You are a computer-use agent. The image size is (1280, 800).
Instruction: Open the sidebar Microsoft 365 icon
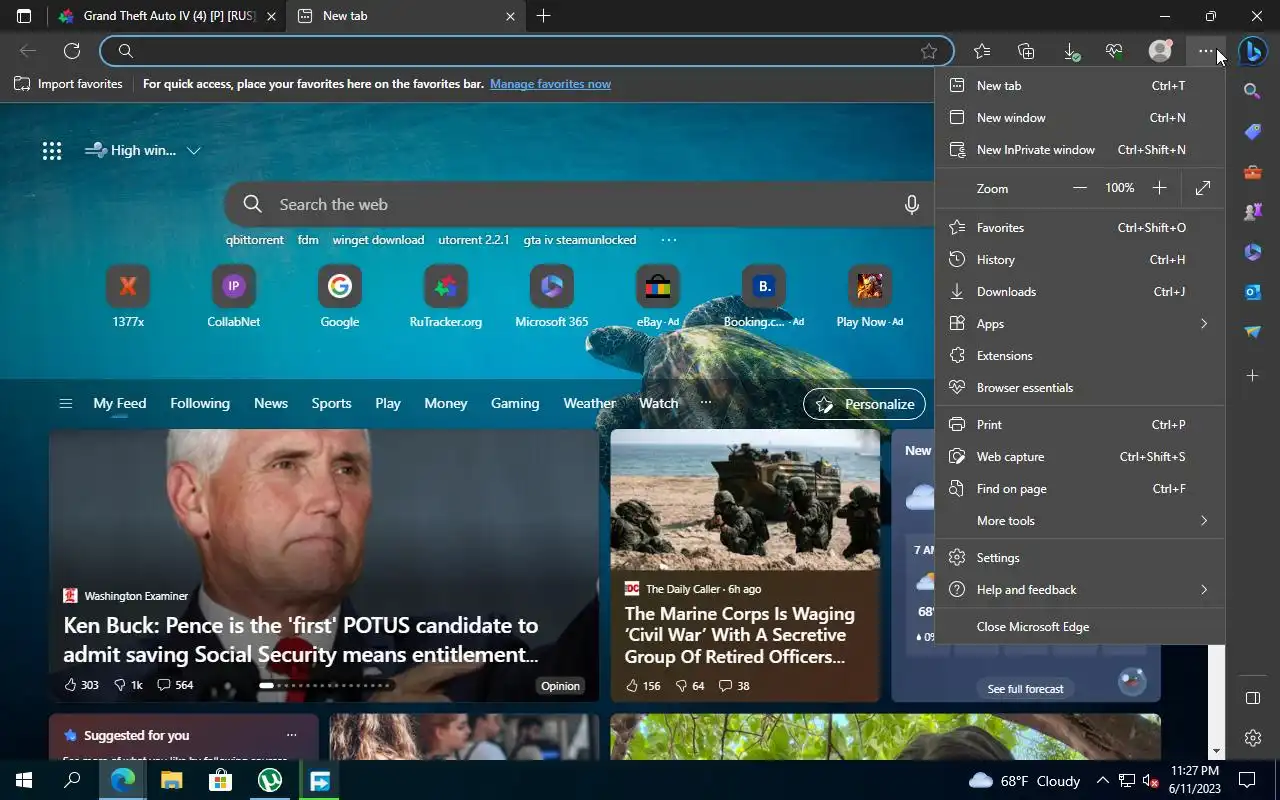click(x=1252, y=252)
